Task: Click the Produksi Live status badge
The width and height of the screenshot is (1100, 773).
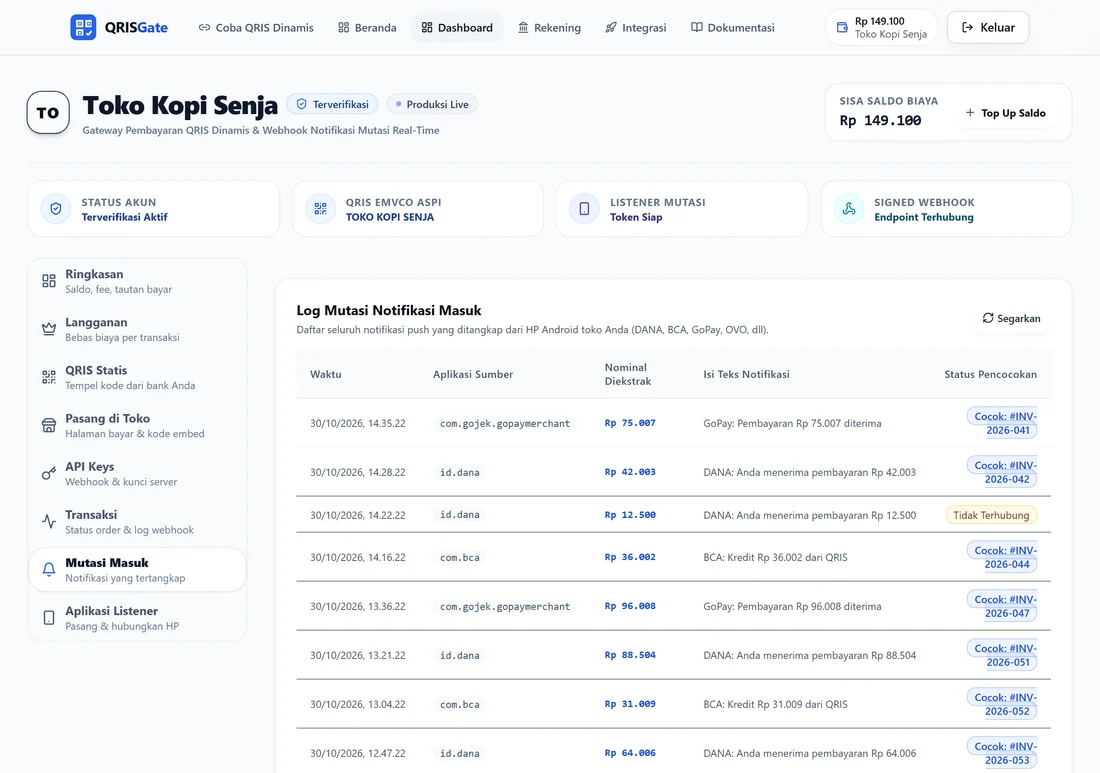Action: point(432,105)
